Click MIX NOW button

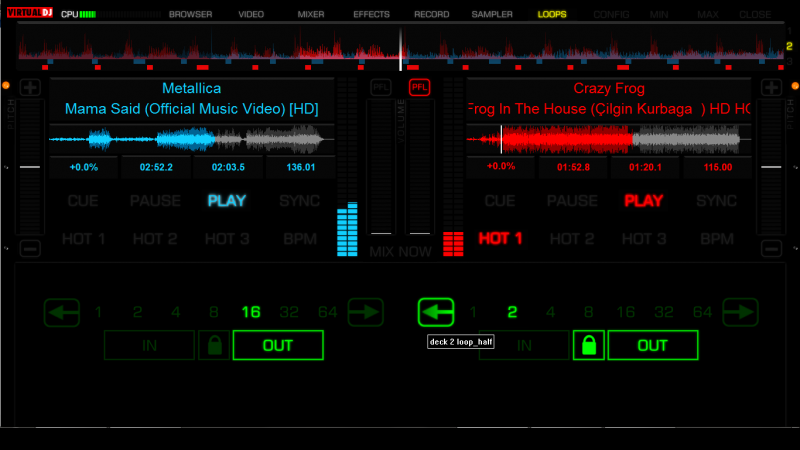point(401,252)
